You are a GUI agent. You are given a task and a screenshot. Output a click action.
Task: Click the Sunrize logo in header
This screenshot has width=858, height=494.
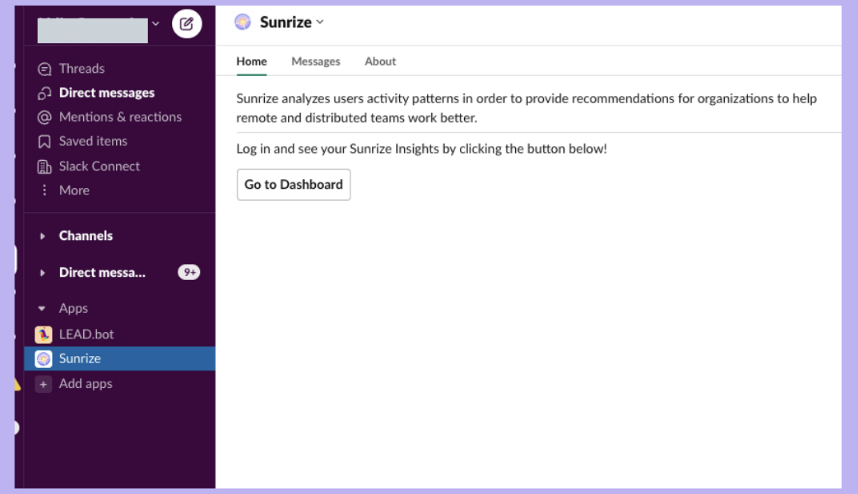[x=242, y=22]
